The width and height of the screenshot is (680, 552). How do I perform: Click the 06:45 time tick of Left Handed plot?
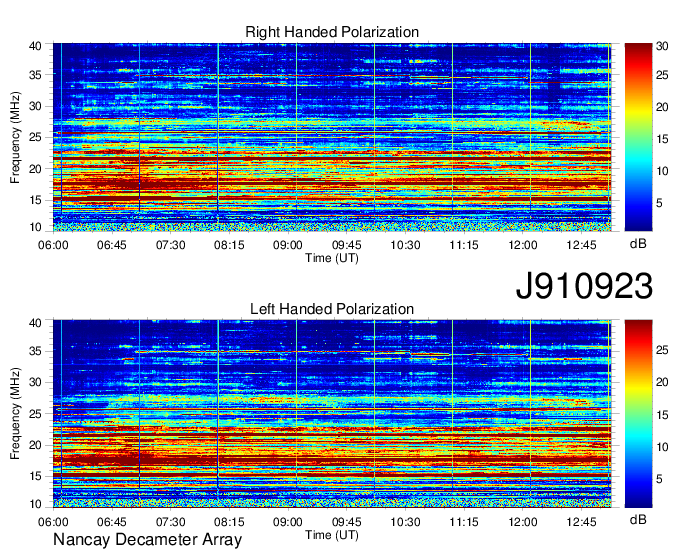coord(111,522)
